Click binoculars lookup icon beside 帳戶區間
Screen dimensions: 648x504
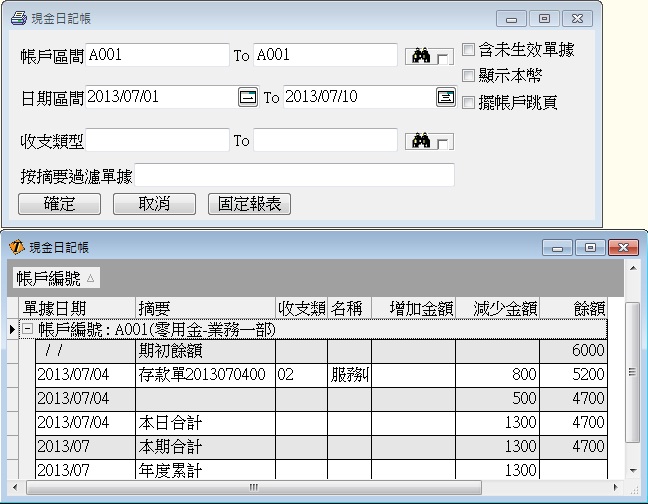coord(417,57)
